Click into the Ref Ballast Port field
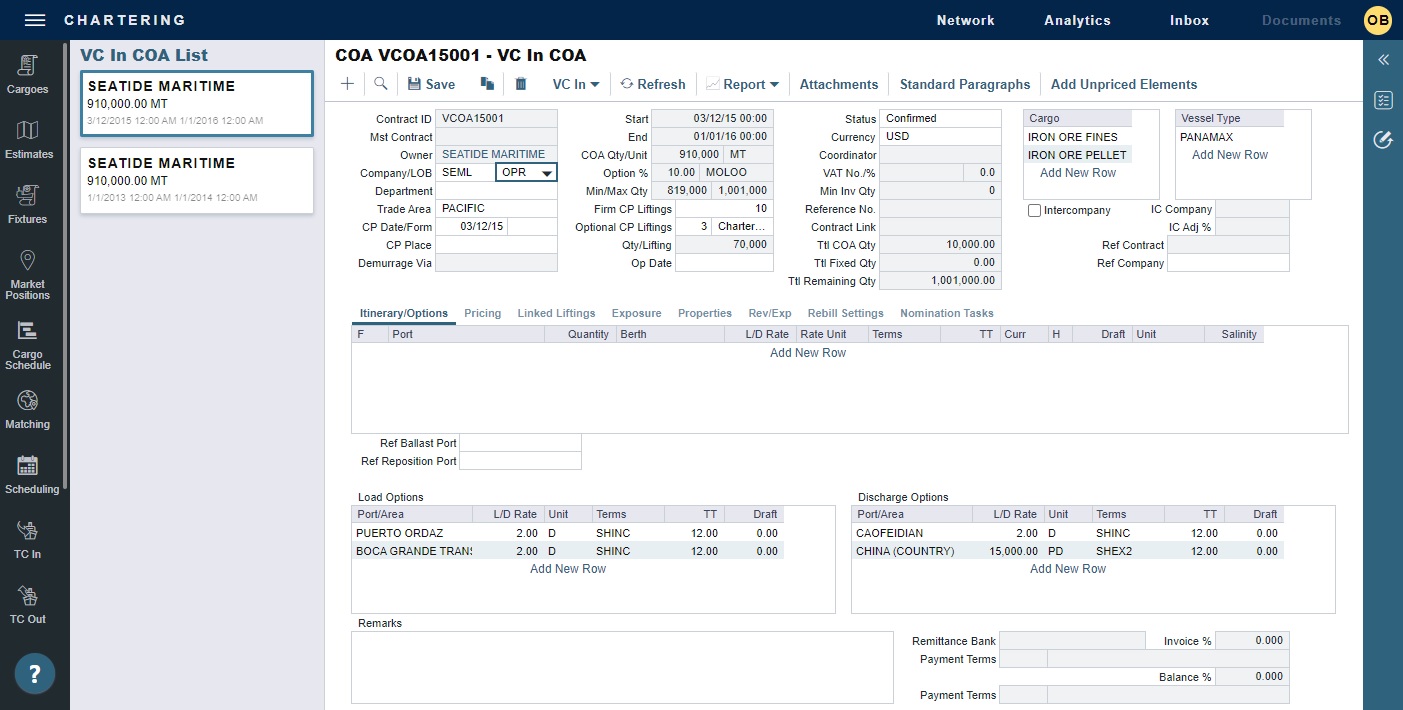Screen dimensions: 1403x710 pyautogui.click(x=520, y=443)
